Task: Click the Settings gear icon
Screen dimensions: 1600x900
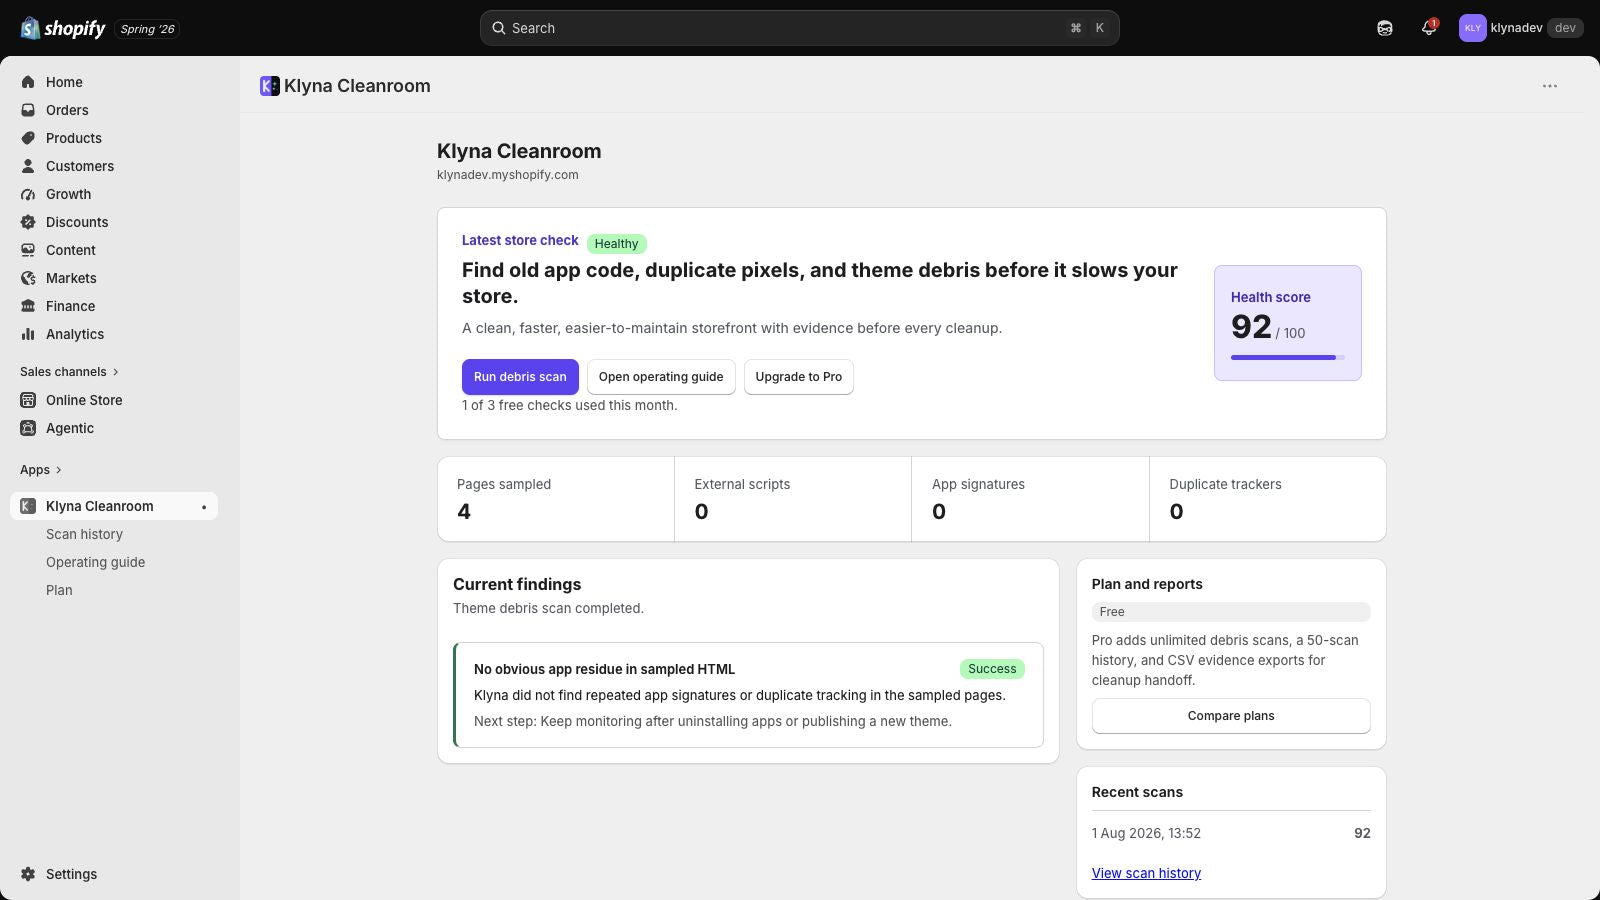Action: (x=28, y=874)
